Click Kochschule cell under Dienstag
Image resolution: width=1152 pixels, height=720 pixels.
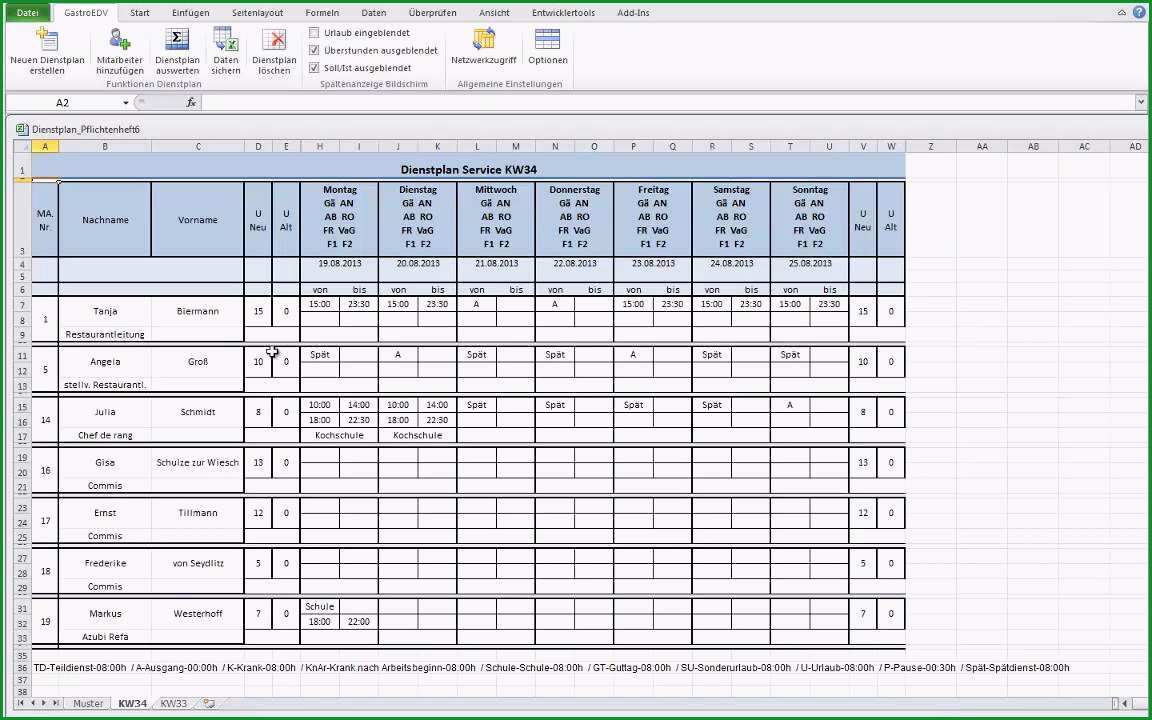(x=418, y=435)
